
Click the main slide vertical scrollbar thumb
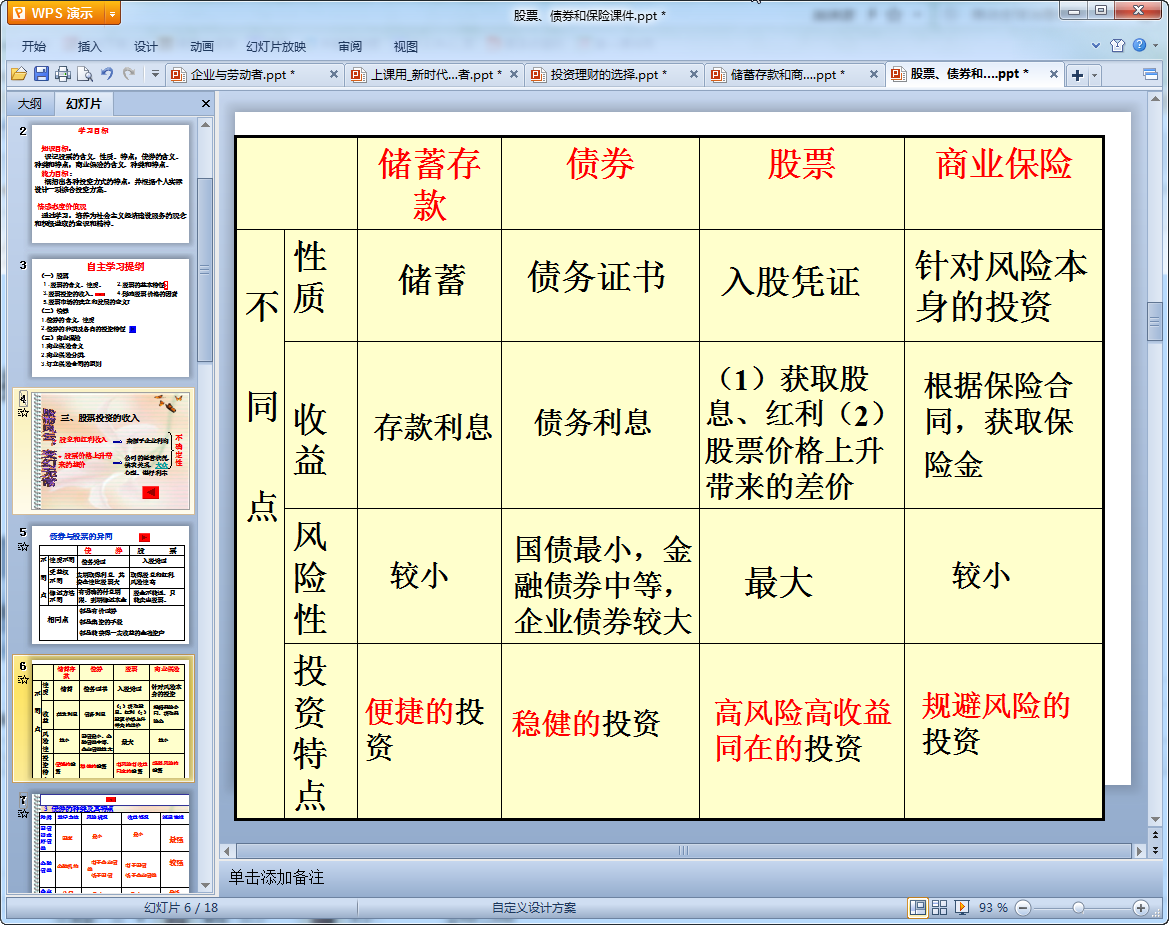click(x=1155, y=322)
